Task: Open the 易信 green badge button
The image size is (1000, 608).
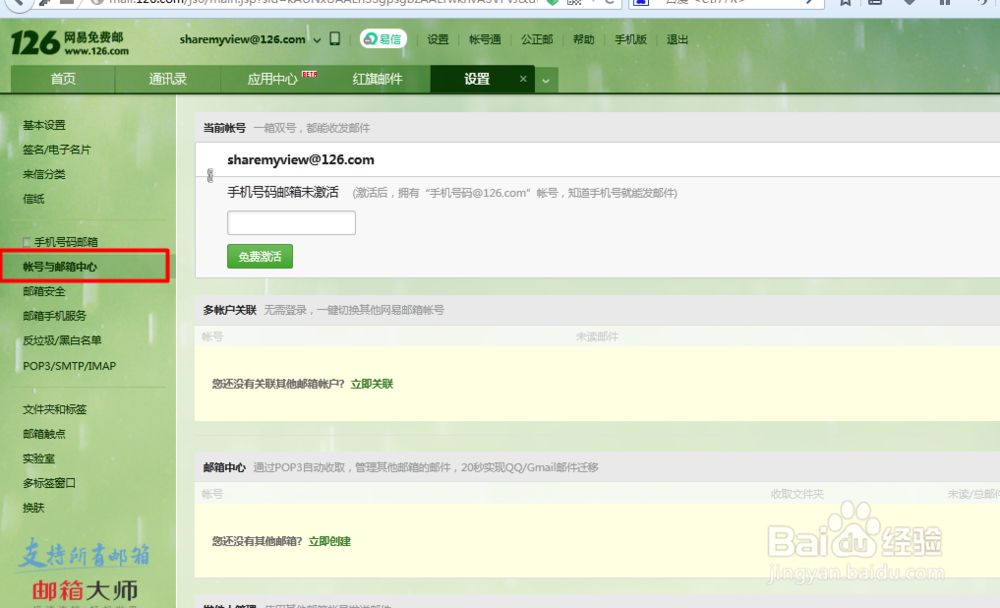Action: (383, 39)
